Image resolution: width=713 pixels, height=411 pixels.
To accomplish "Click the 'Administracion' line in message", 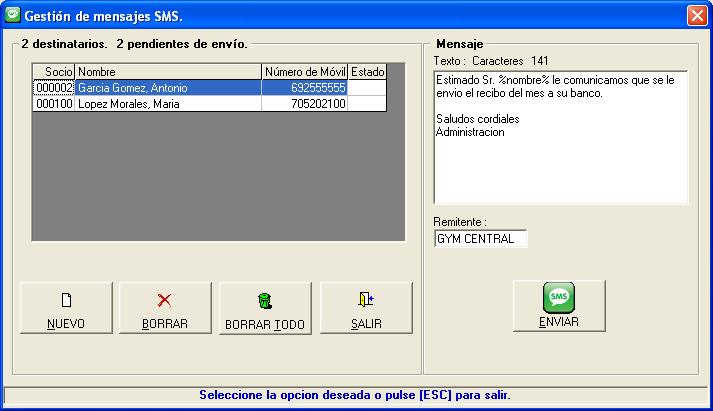I will coord(470,132).
